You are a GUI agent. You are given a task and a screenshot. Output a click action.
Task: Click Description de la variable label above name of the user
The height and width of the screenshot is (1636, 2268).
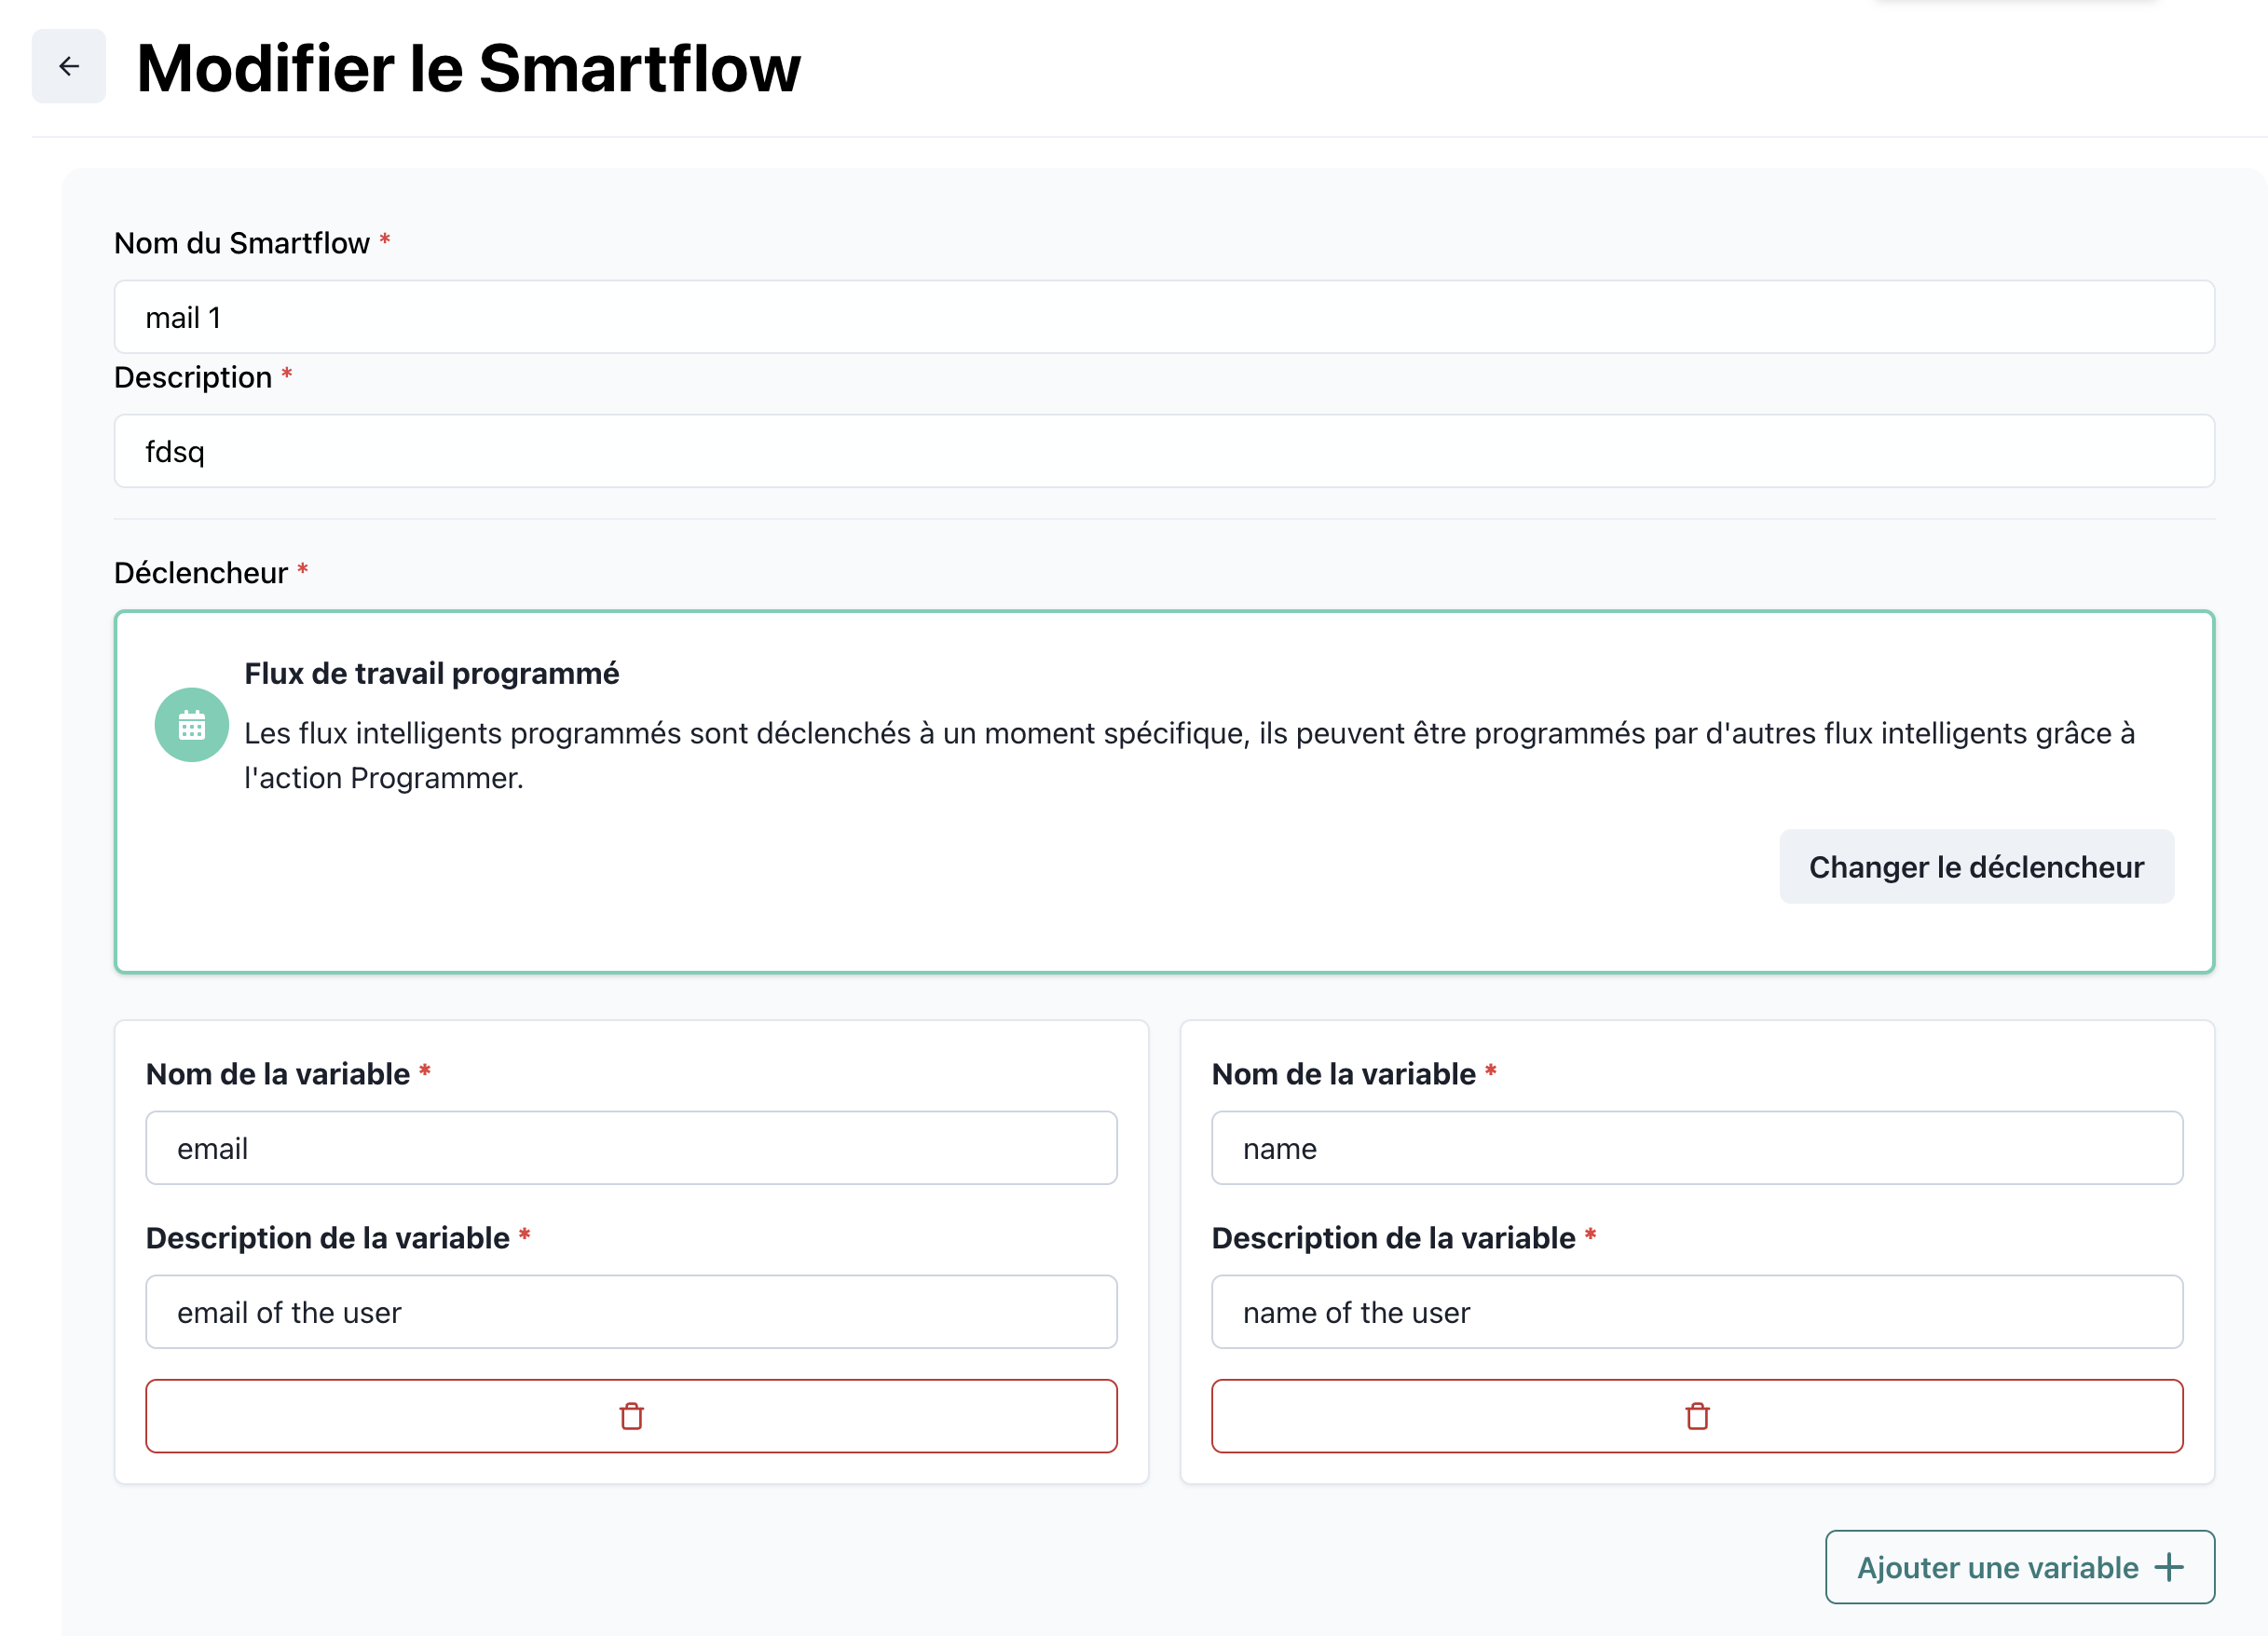(x=1393, y=1238)
